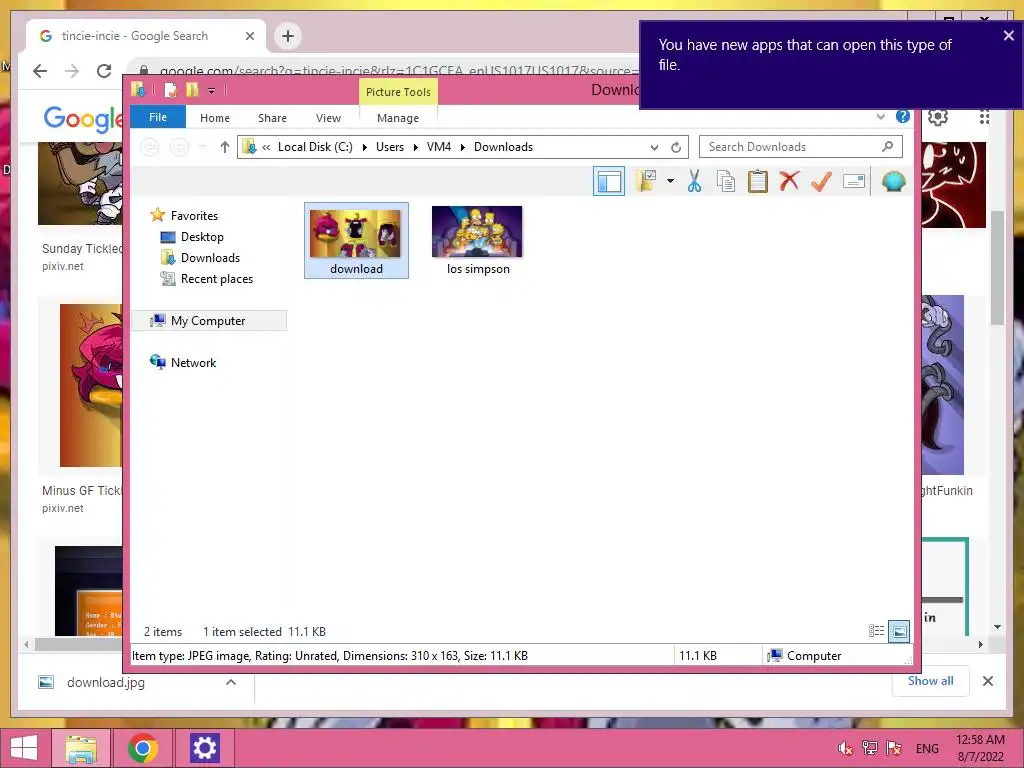Expand the ribbon with chevron arrow
The height and width of the screenshot is (768, 1024).
(x=880, y=117)
